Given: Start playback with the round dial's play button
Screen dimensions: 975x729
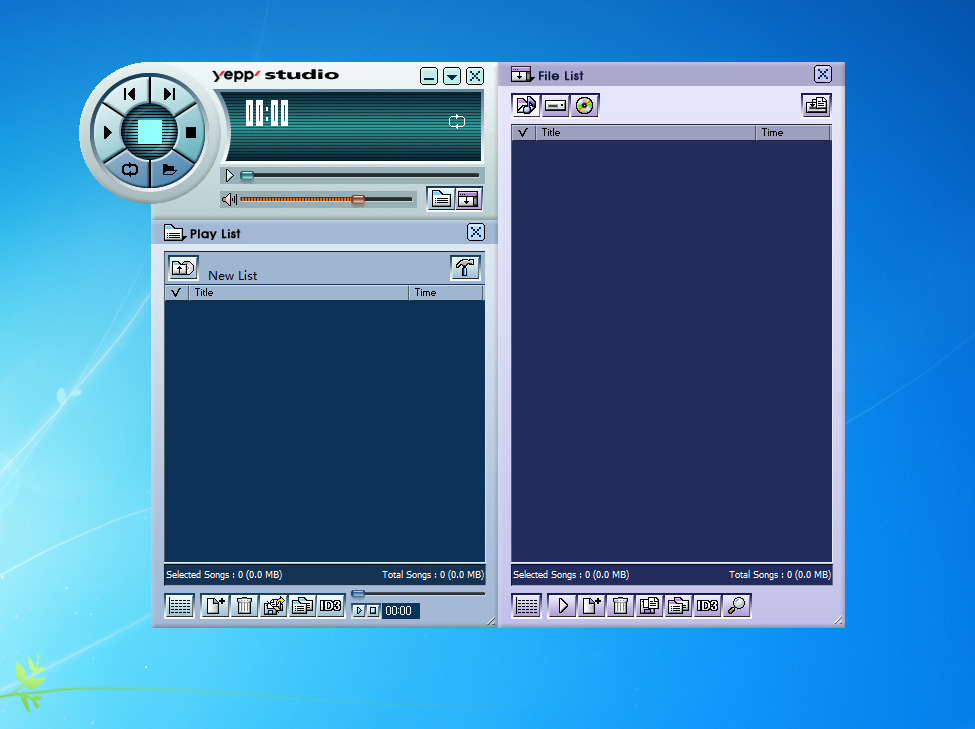Looking at the screenshot, I should coord(108,132).
